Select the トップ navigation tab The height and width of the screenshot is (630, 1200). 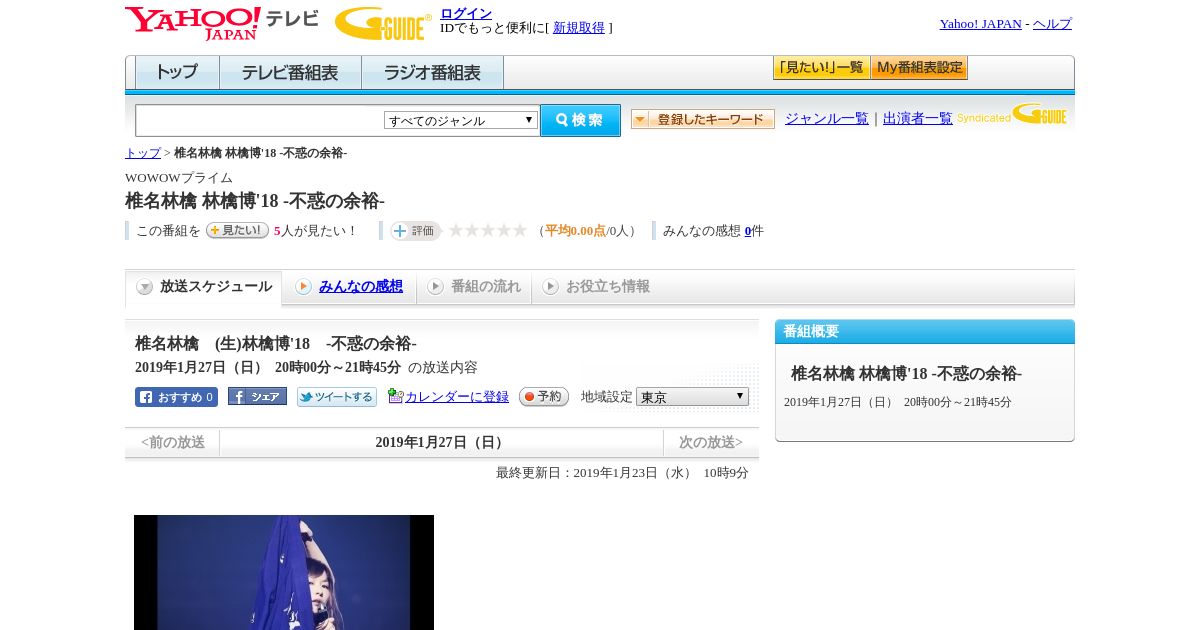[x=177, y=73]
